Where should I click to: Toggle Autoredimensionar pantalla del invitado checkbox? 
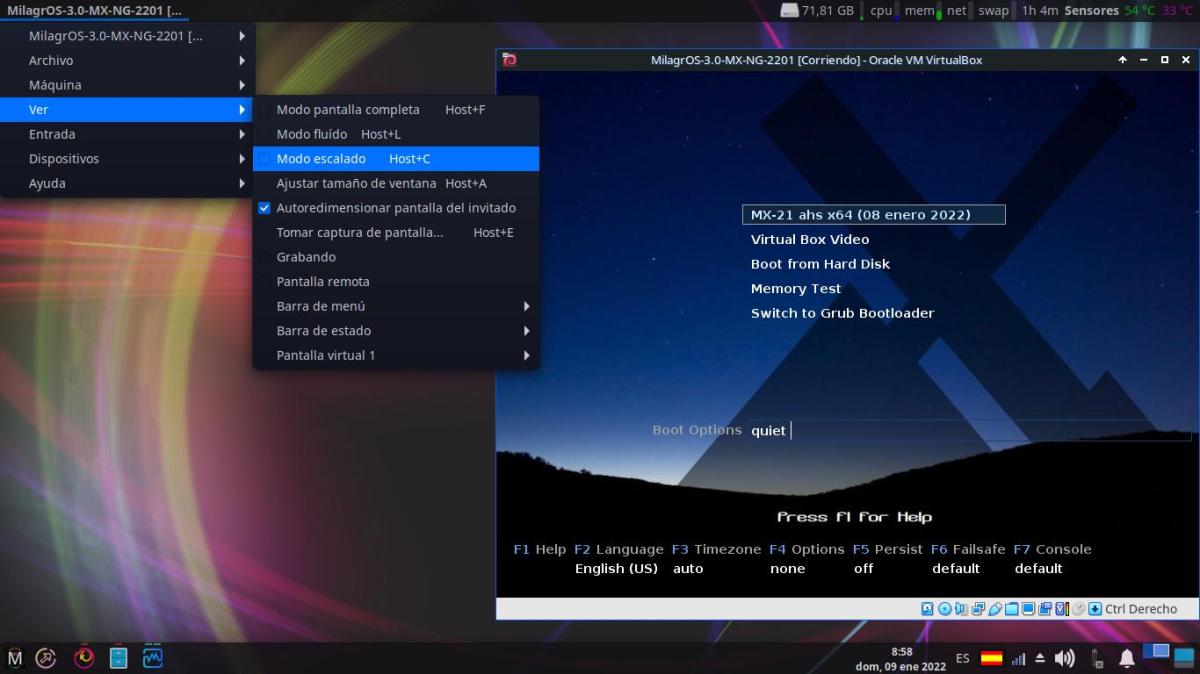(x=265, y=208)
